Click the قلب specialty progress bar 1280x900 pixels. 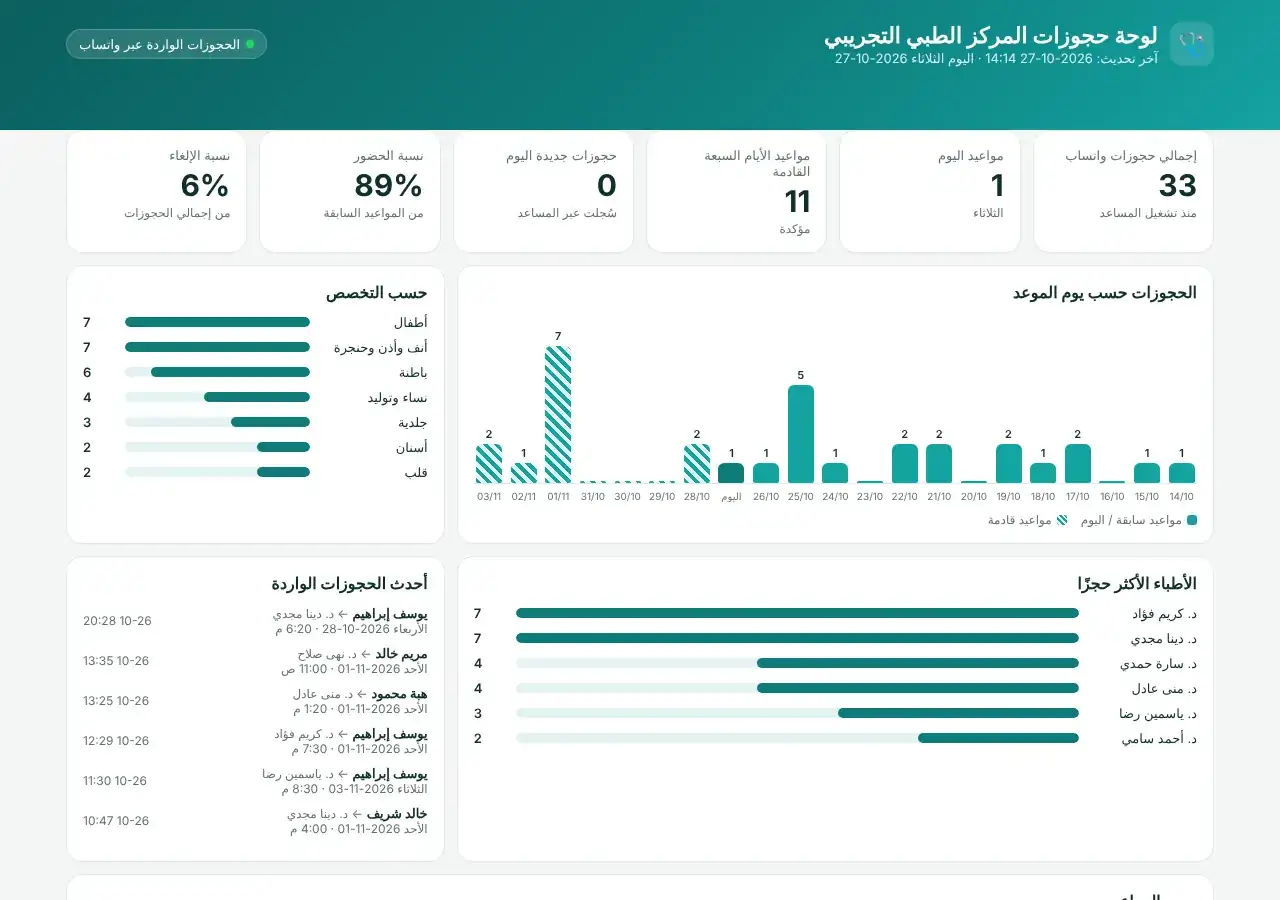point(217,472)
